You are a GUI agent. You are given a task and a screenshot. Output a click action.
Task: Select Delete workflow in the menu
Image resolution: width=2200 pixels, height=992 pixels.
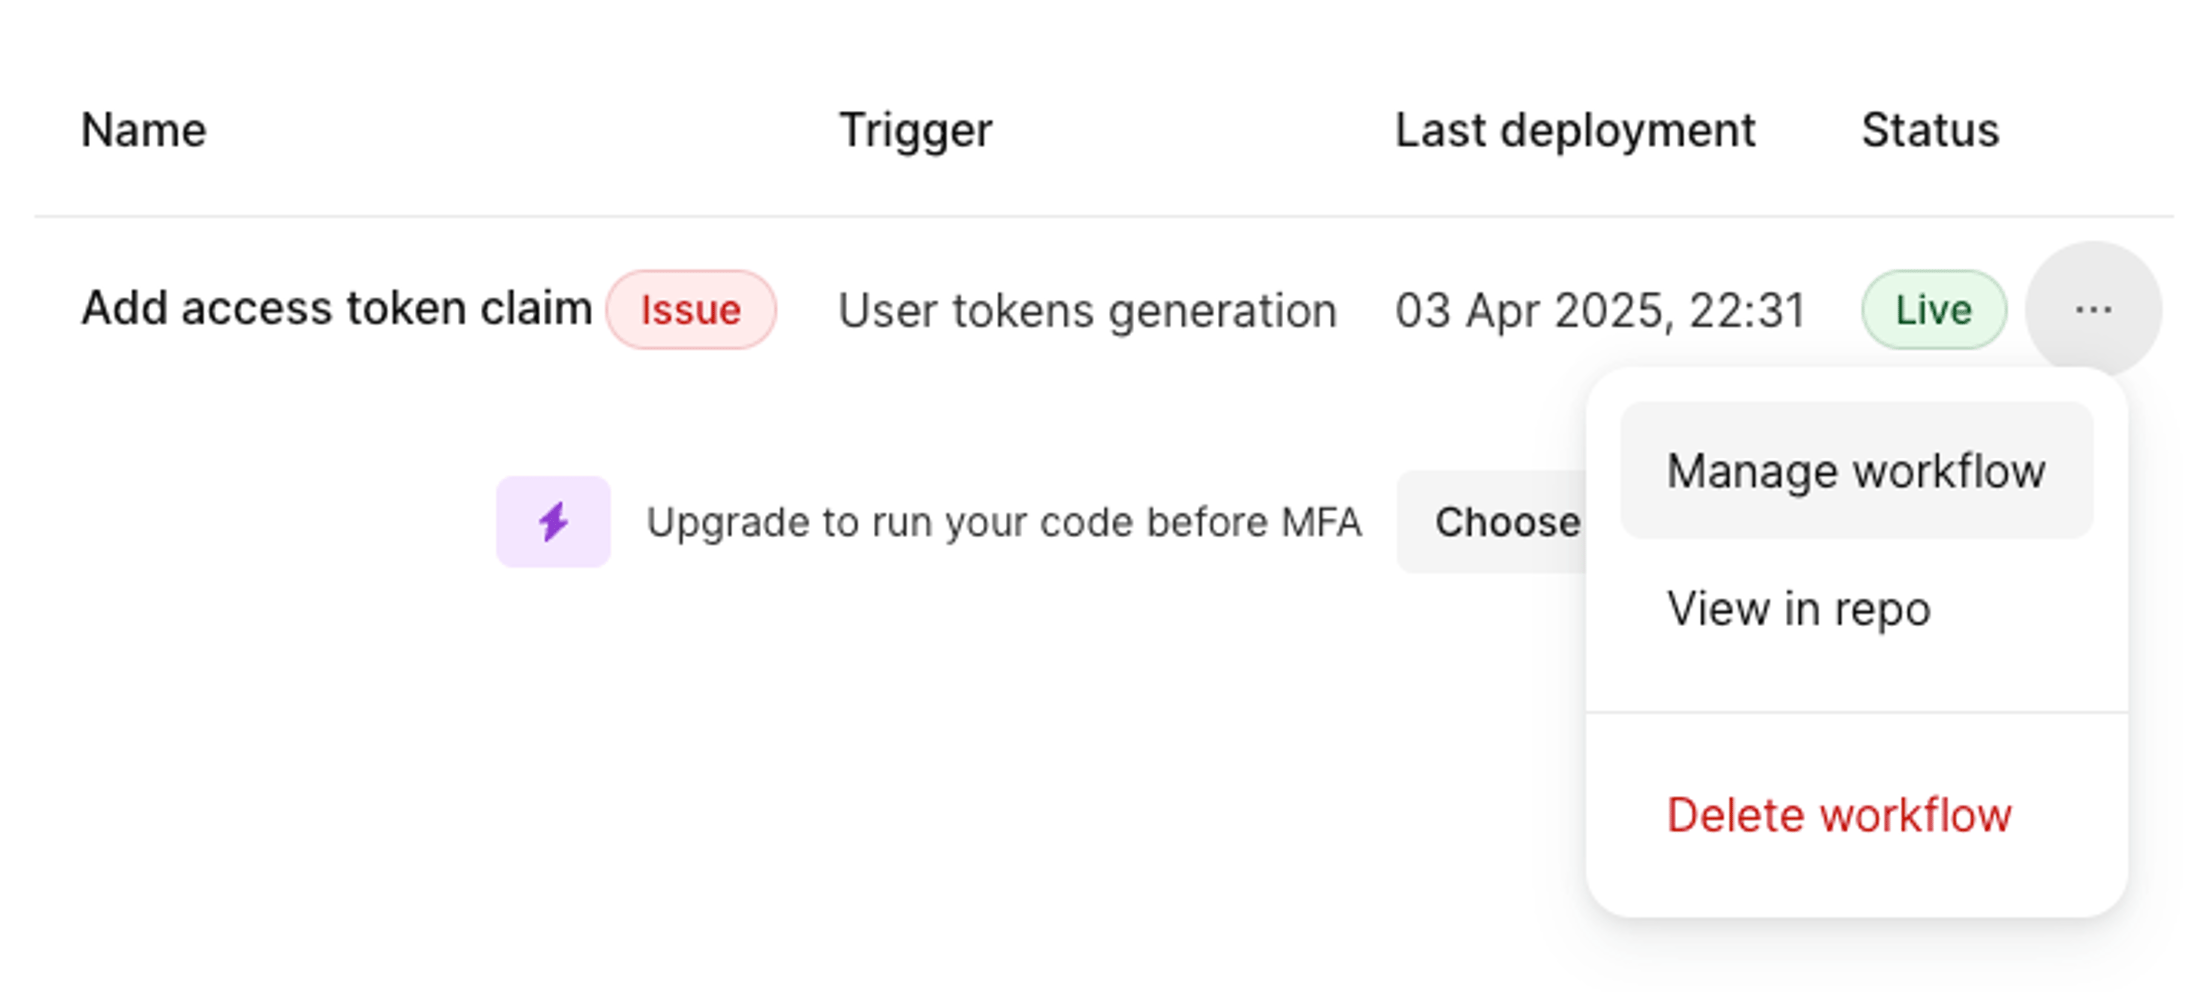(1838, 815)
